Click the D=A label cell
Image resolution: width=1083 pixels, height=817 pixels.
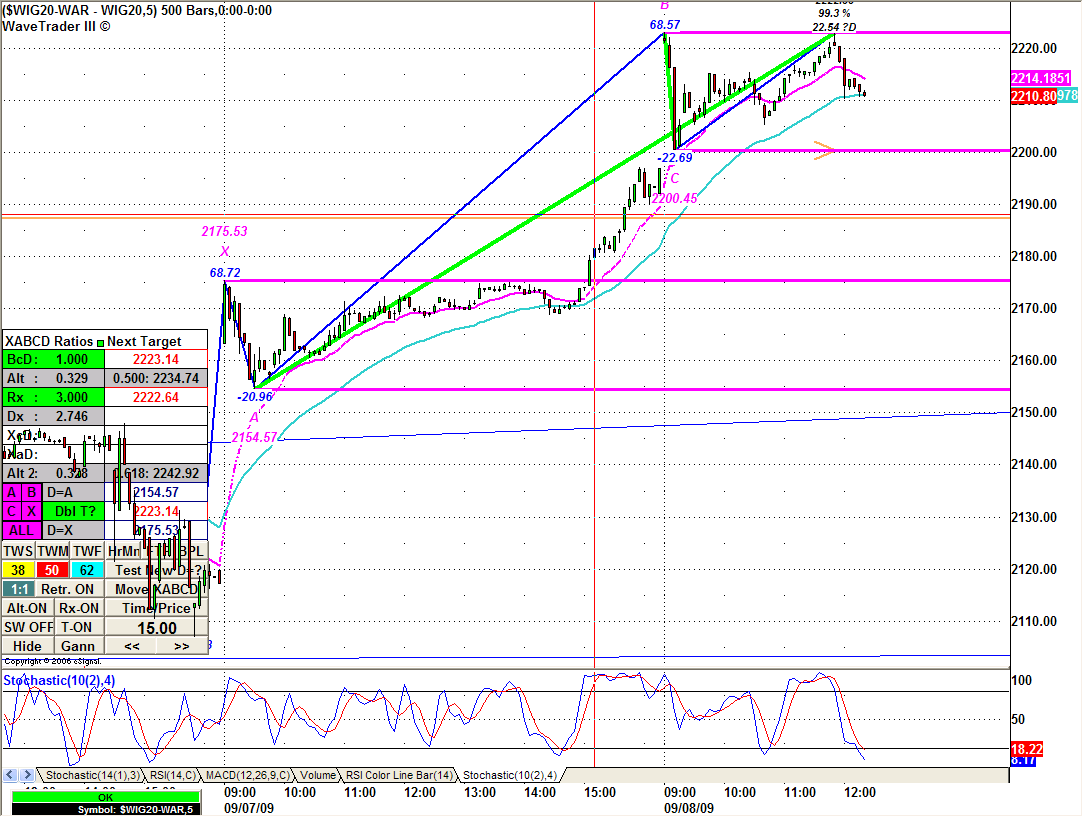73,492
